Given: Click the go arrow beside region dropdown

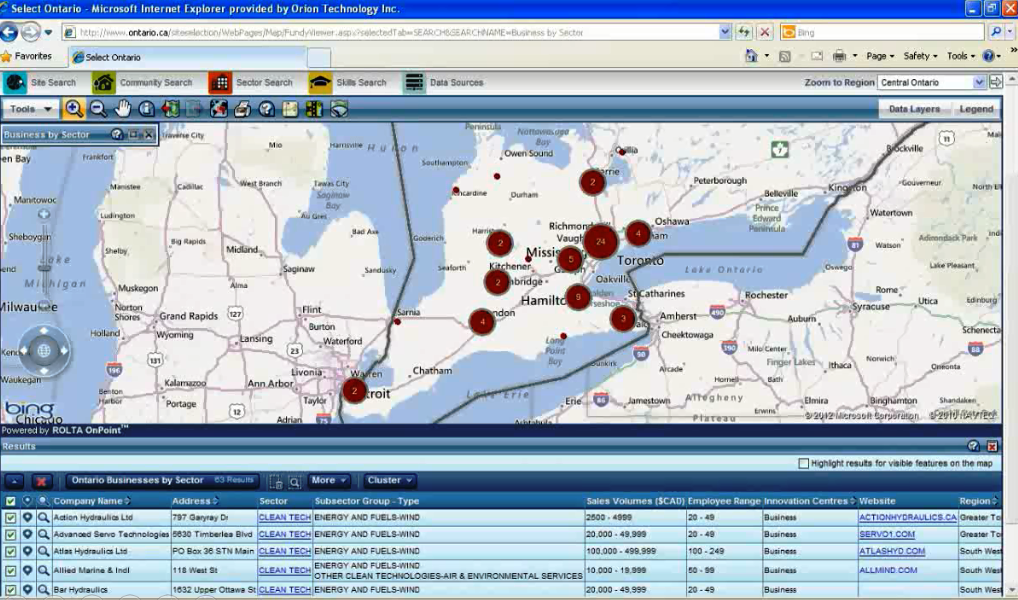Looking at the screenshot, I should pos(995,82).
